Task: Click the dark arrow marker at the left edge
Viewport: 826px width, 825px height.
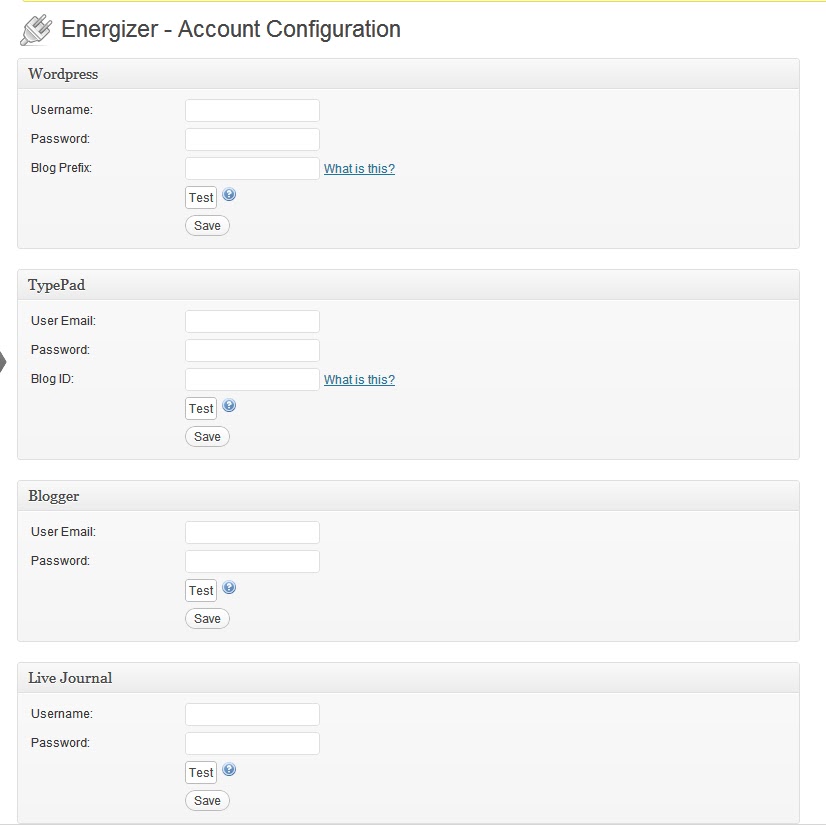Action: [x=3, y=362]
